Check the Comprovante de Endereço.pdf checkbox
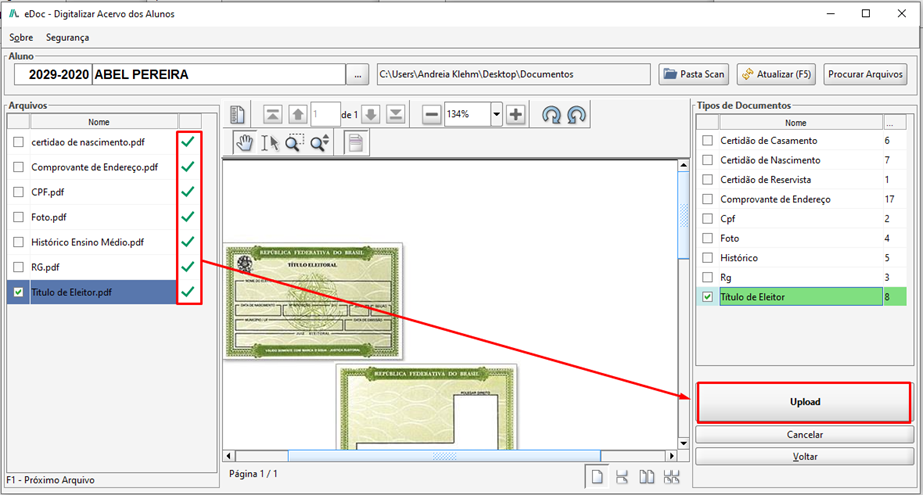This screenshot has width=923, height=495. [18, 167]
